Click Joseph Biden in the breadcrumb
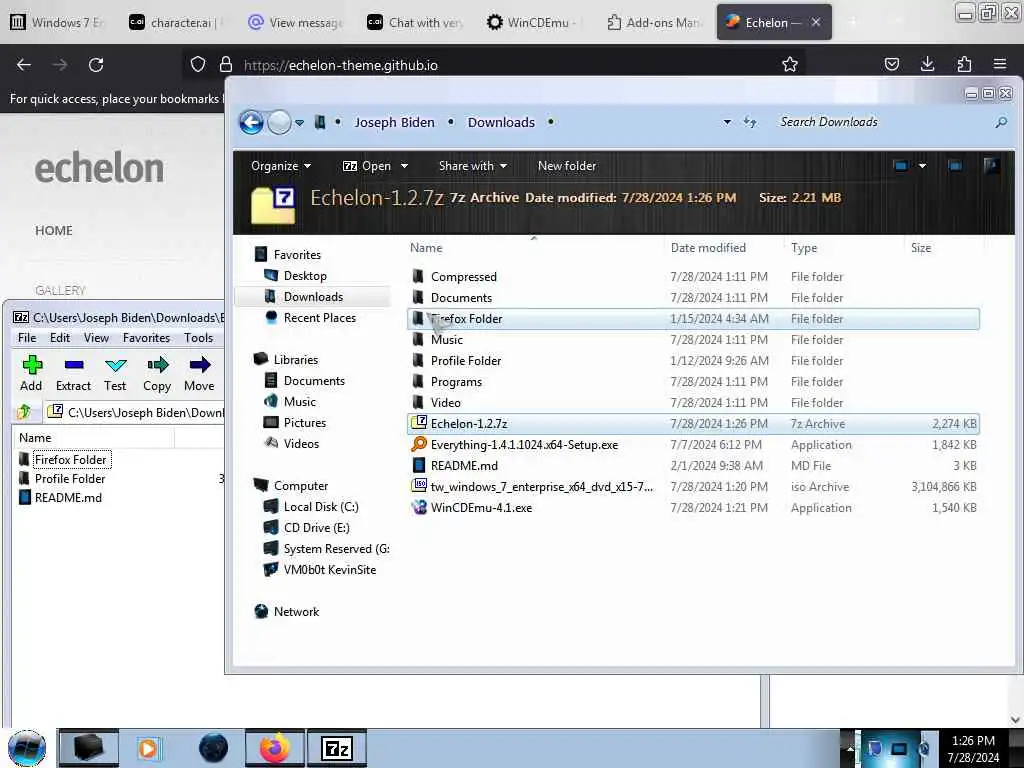 pos(394,122)
